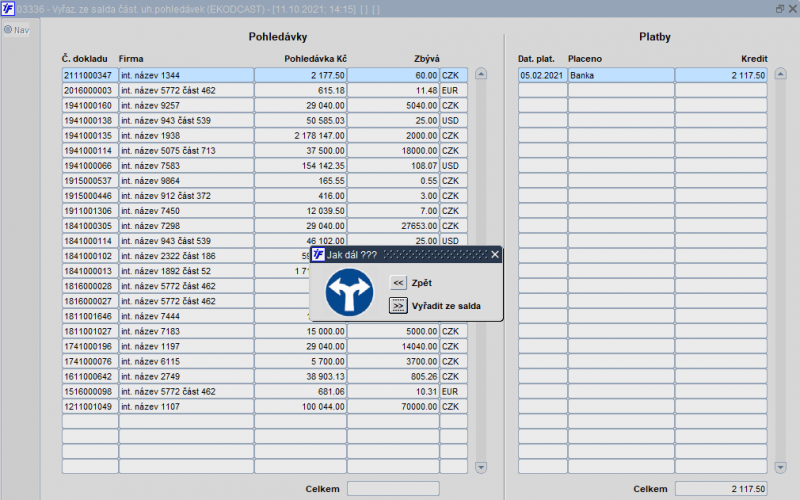
Task: Select document number 2111000347 cell
Action: 89,75
